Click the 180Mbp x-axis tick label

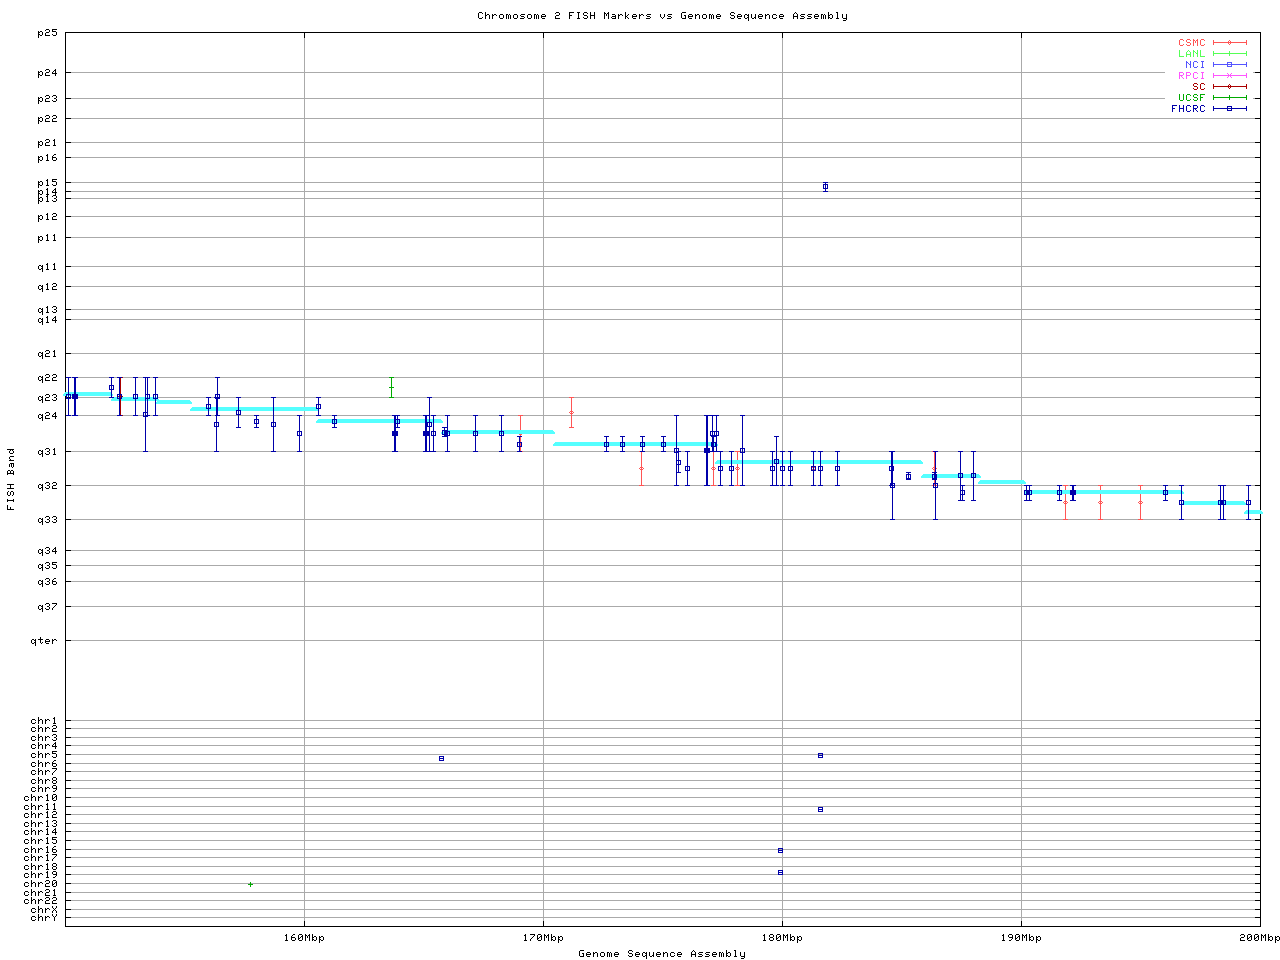[782, 938]
